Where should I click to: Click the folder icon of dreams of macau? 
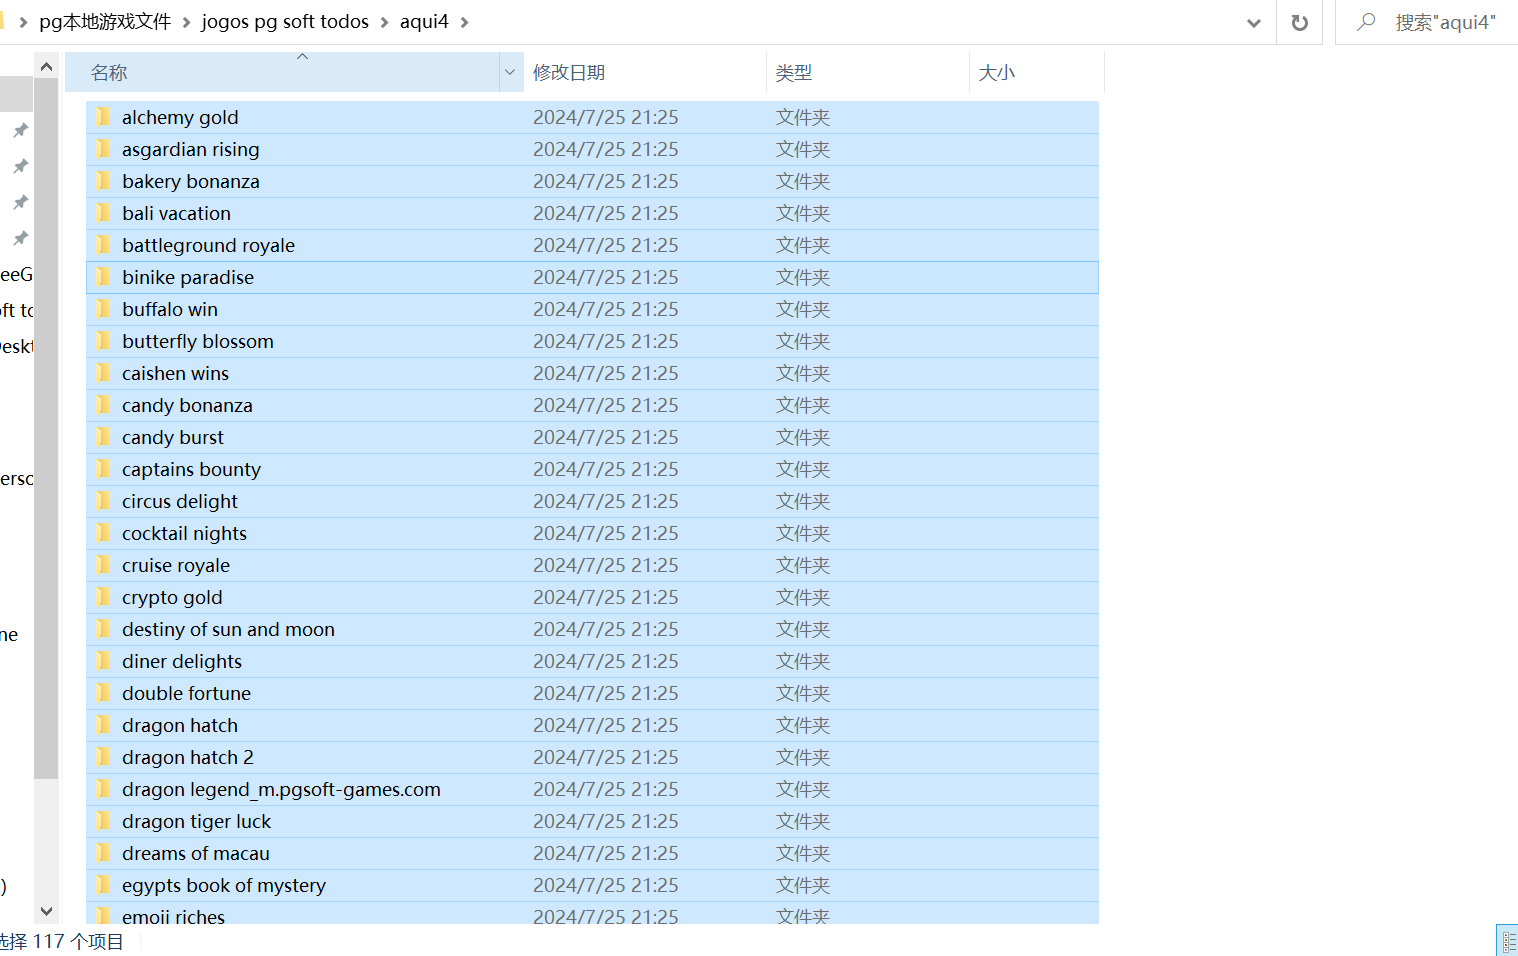point(103,853)
